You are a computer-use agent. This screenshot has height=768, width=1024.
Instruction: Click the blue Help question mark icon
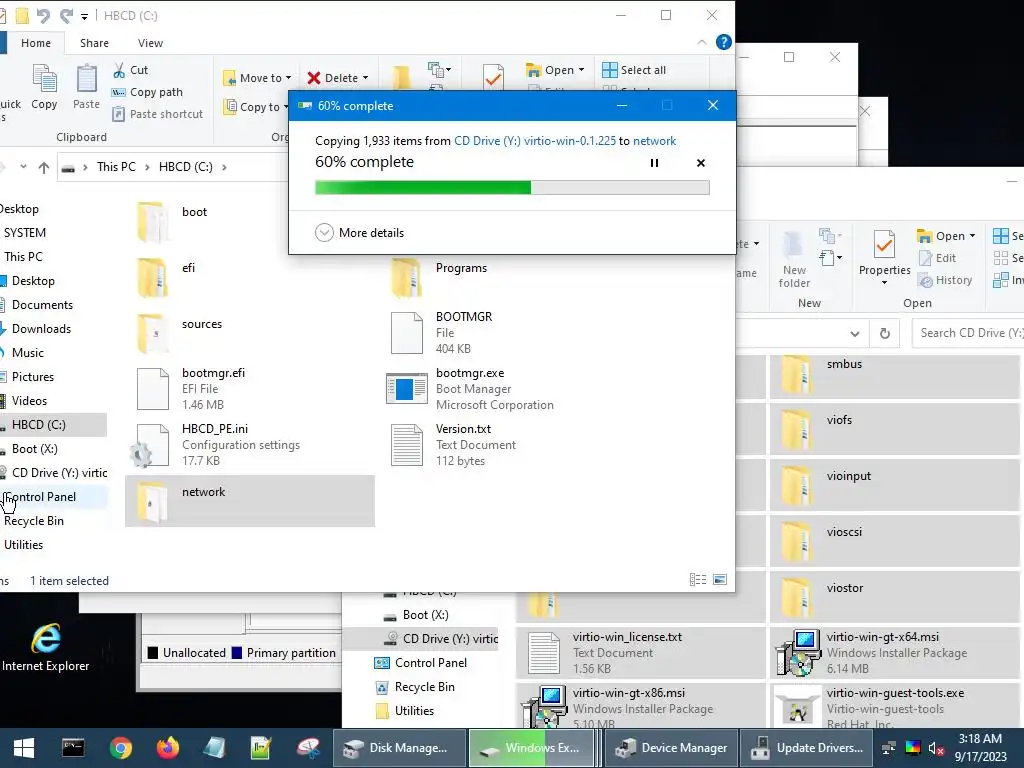724,42
